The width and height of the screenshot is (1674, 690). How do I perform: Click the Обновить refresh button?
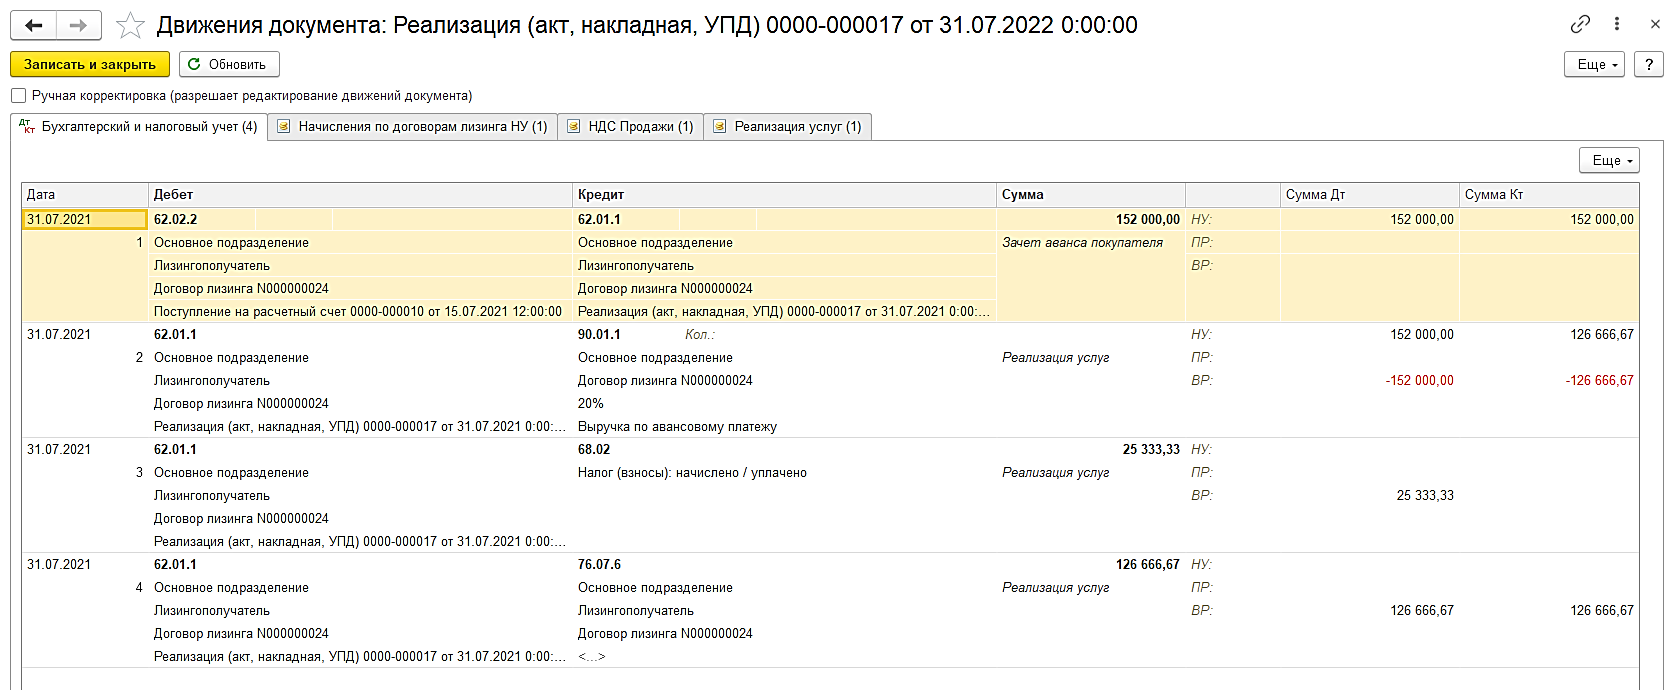pos(229,64)
